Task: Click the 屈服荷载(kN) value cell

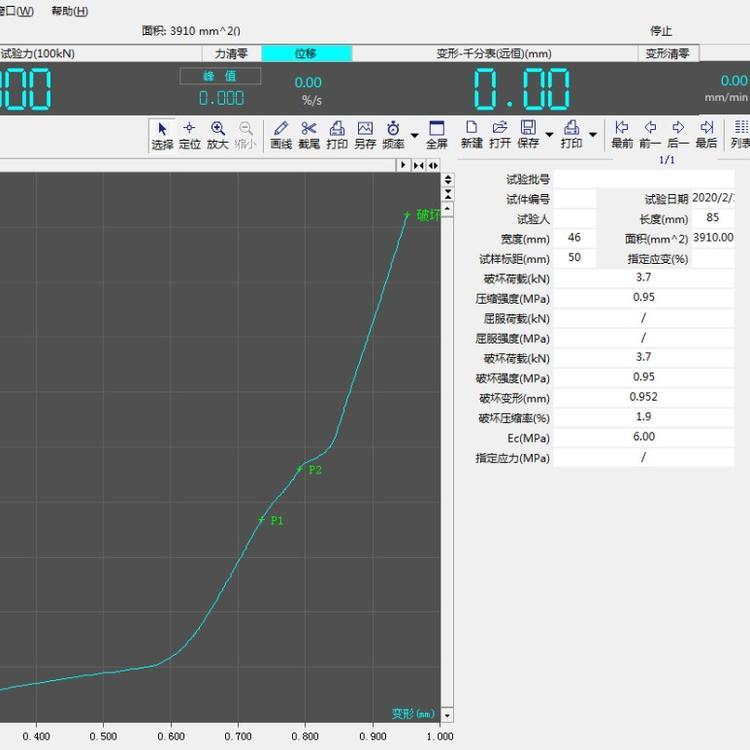Action: (644, 318)
